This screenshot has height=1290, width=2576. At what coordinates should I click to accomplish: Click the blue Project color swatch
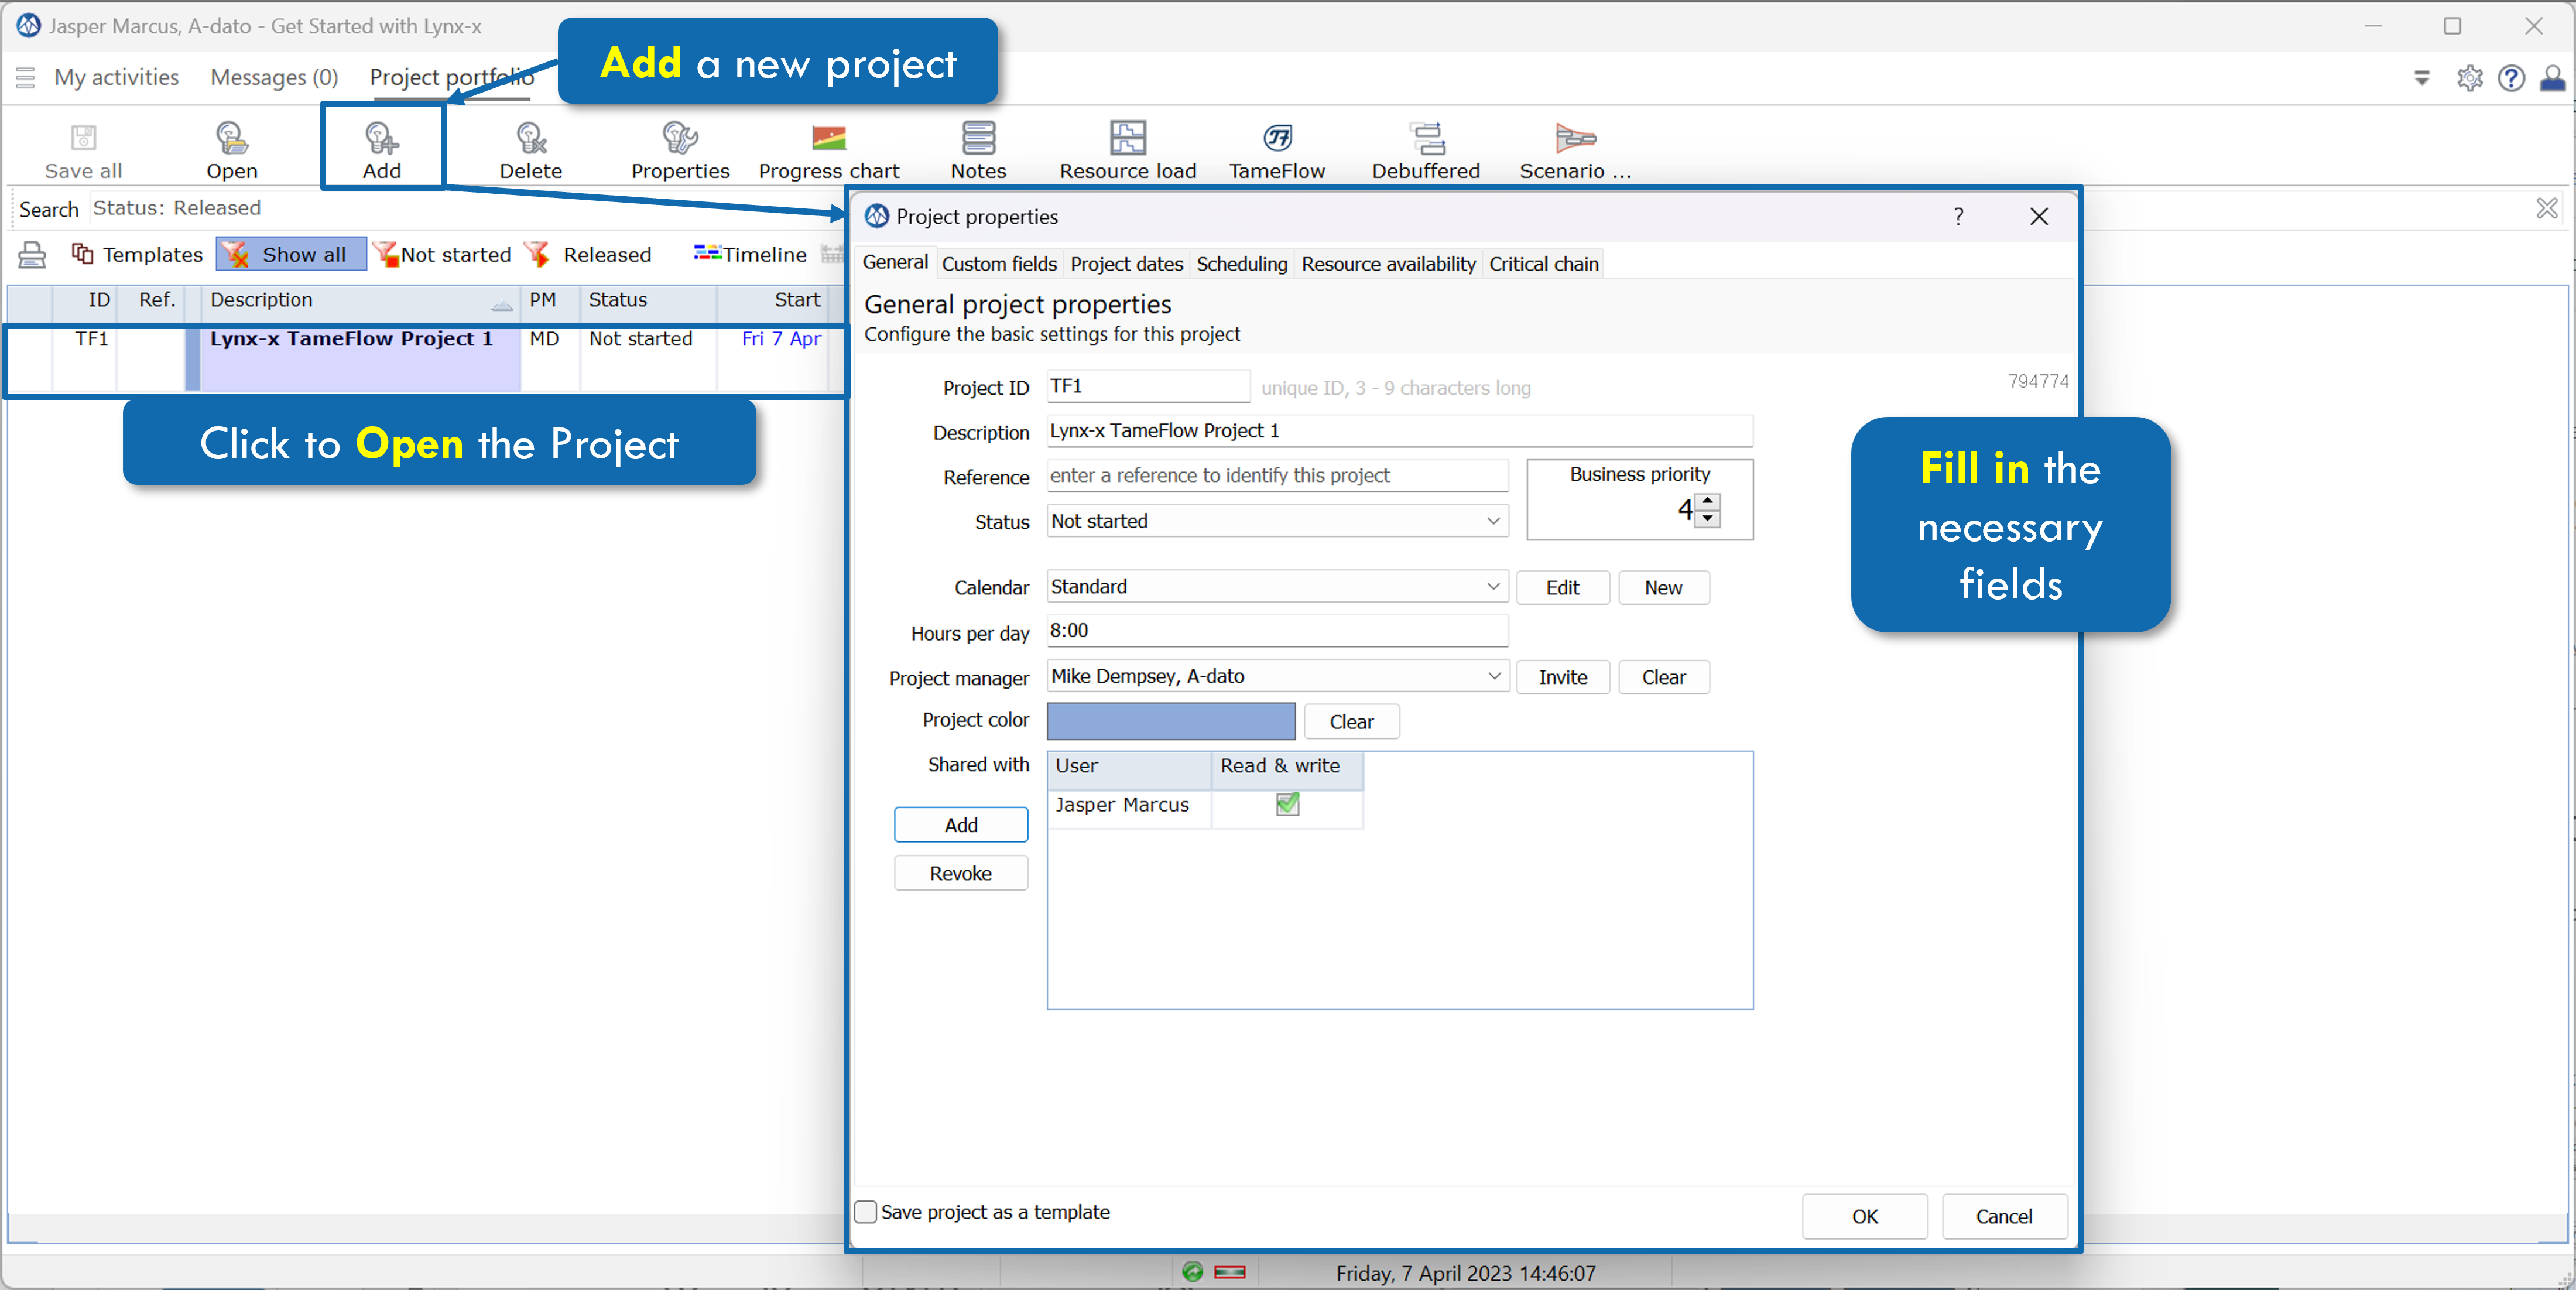[x=1170, y=721]
